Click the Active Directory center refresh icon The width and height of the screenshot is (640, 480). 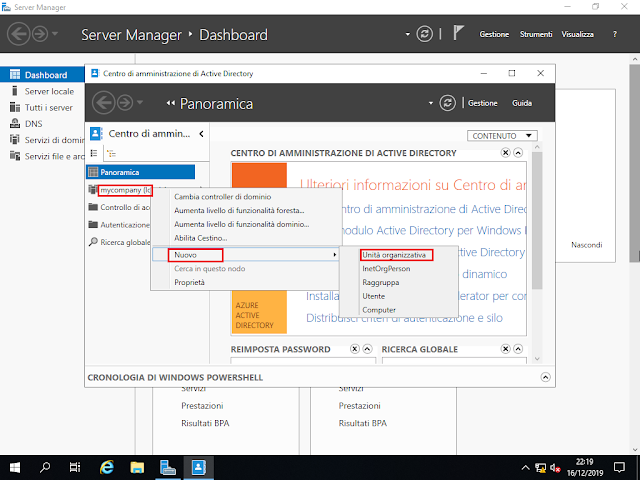[447, 103]
